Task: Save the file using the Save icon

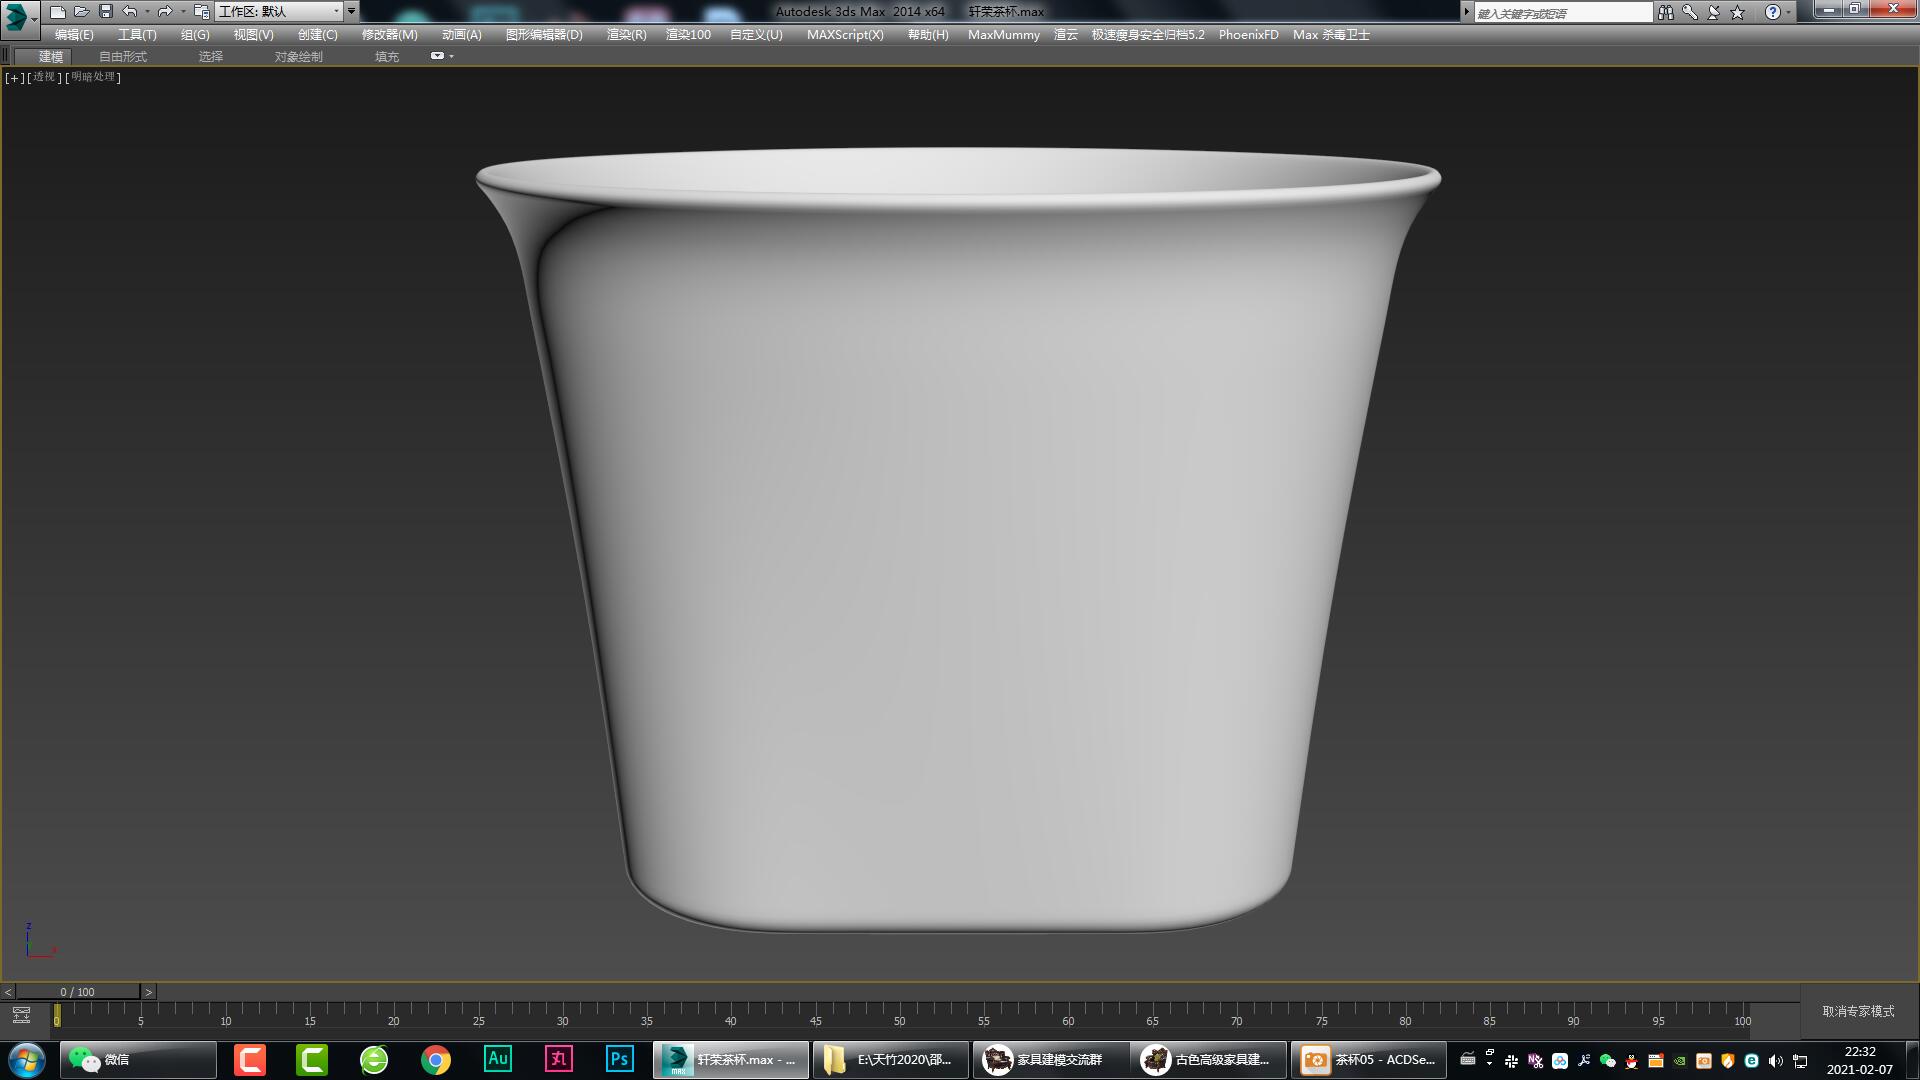Action: (x=105, y=11)
